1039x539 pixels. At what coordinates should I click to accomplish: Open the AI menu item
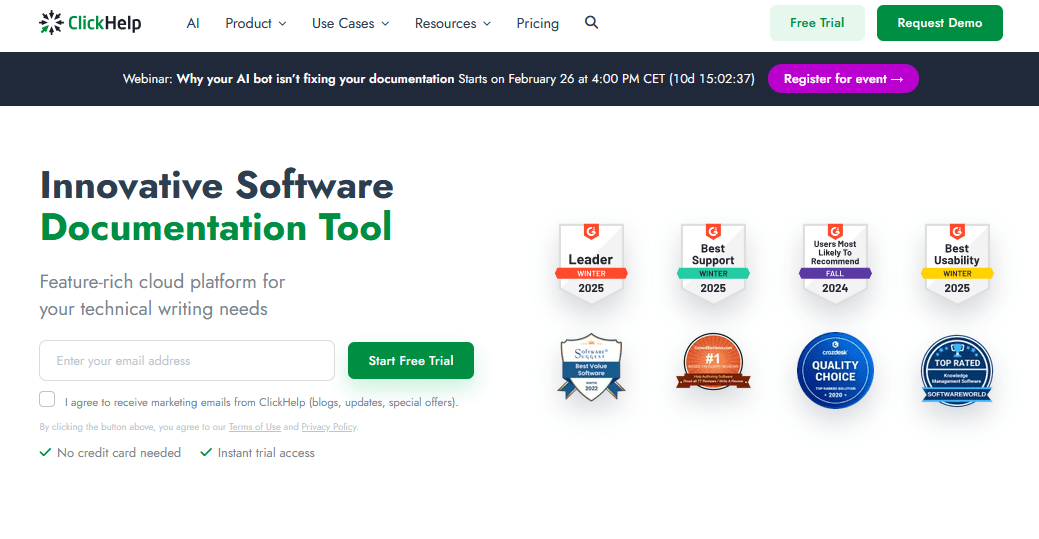(193, 23)
